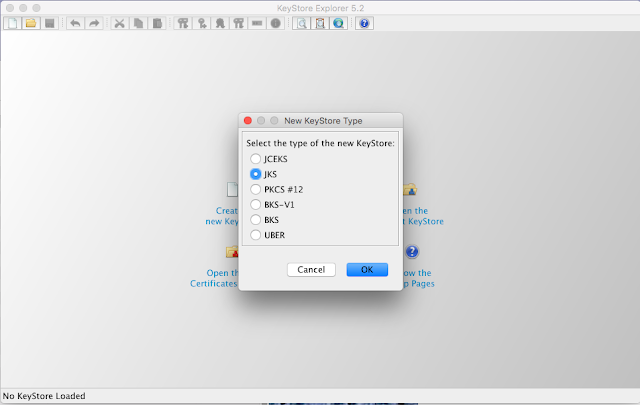Viewport: 640px width, 405px height.
Task: Click the New KeyStore toolbar icon
Action: point(13,23)
